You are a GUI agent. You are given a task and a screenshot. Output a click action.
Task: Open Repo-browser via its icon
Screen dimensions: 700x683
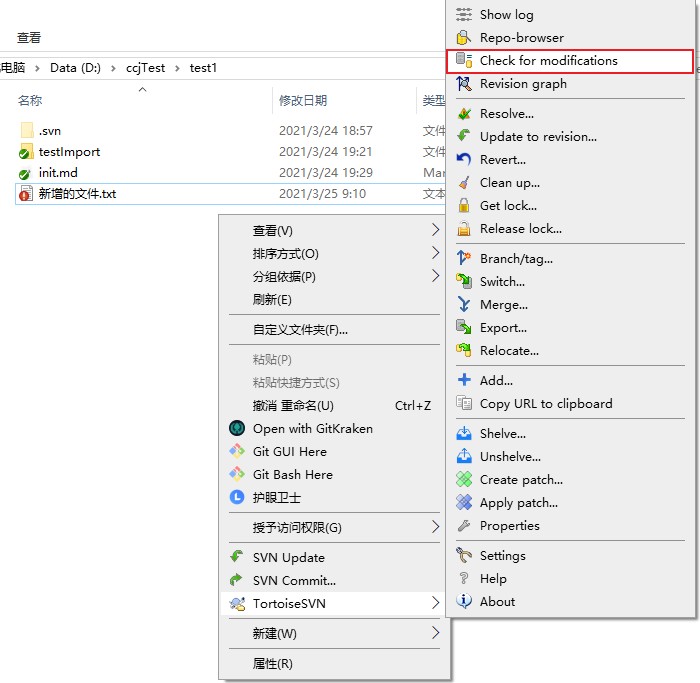tap(464, 38)
